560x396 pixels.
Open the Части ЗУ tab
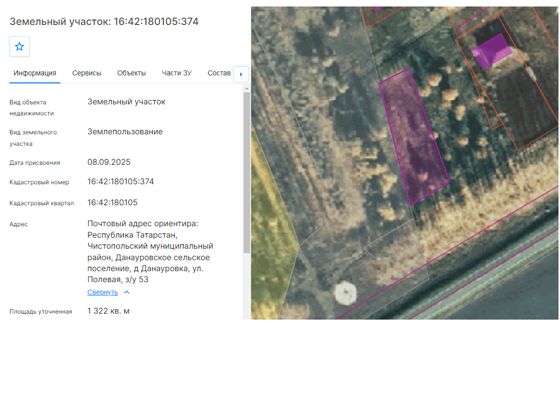tap(176, 73)
